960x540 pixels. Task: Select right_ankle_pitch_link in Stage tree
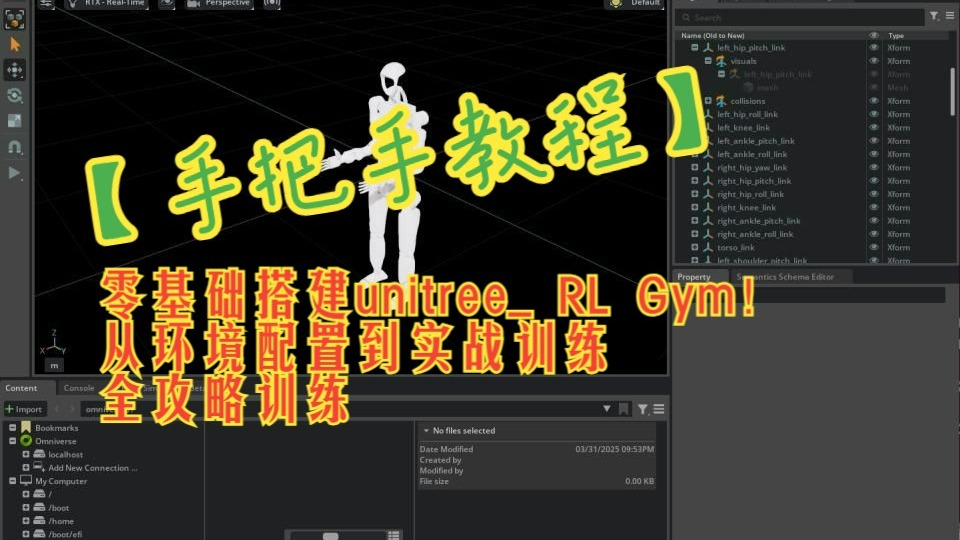point(759,220)
